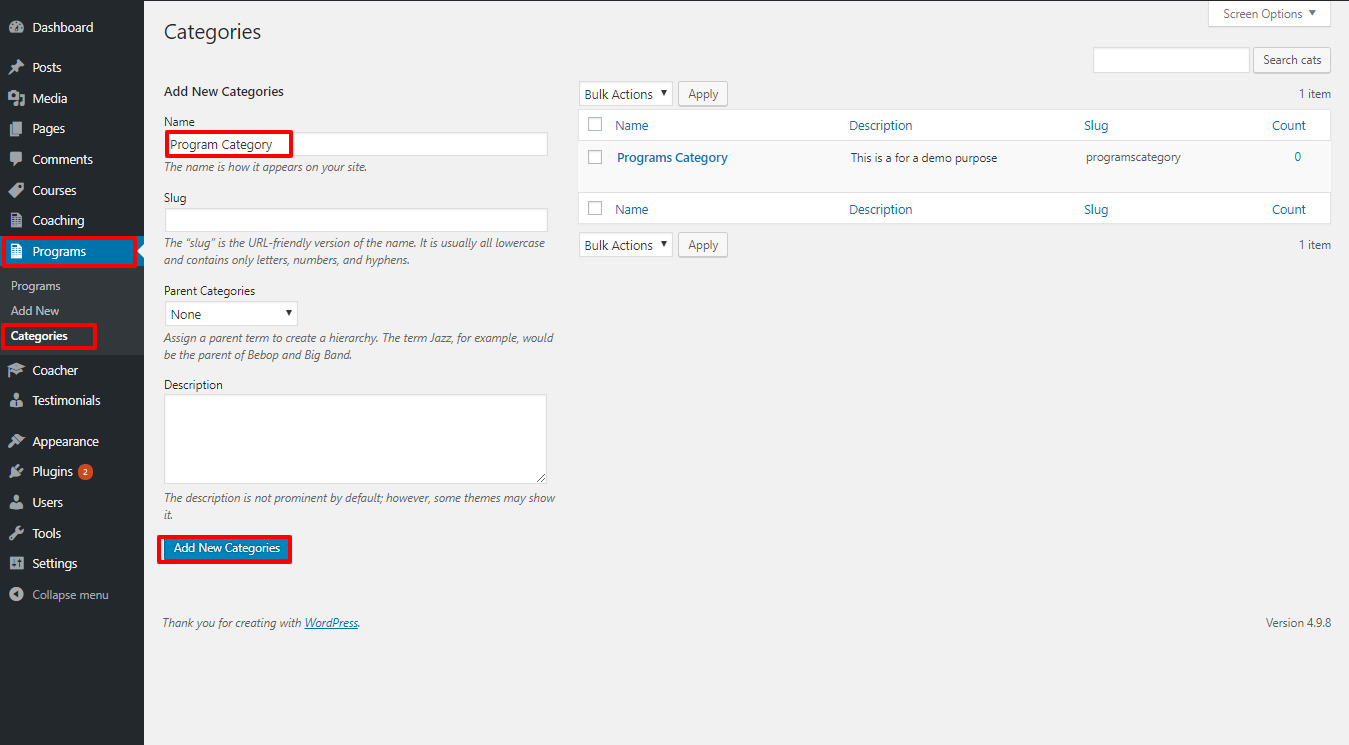Image resolution: width=1349 pixels, height=745 pixels.
Task: Click the Media library icon
Action: coord(16,98)
